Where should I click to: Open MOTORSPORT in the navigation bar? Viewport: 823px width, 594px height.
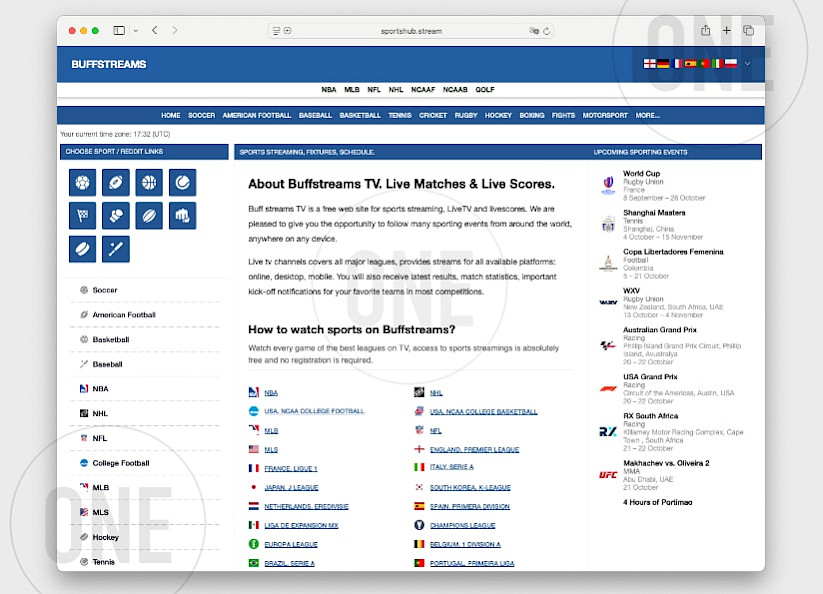(605, 115)
